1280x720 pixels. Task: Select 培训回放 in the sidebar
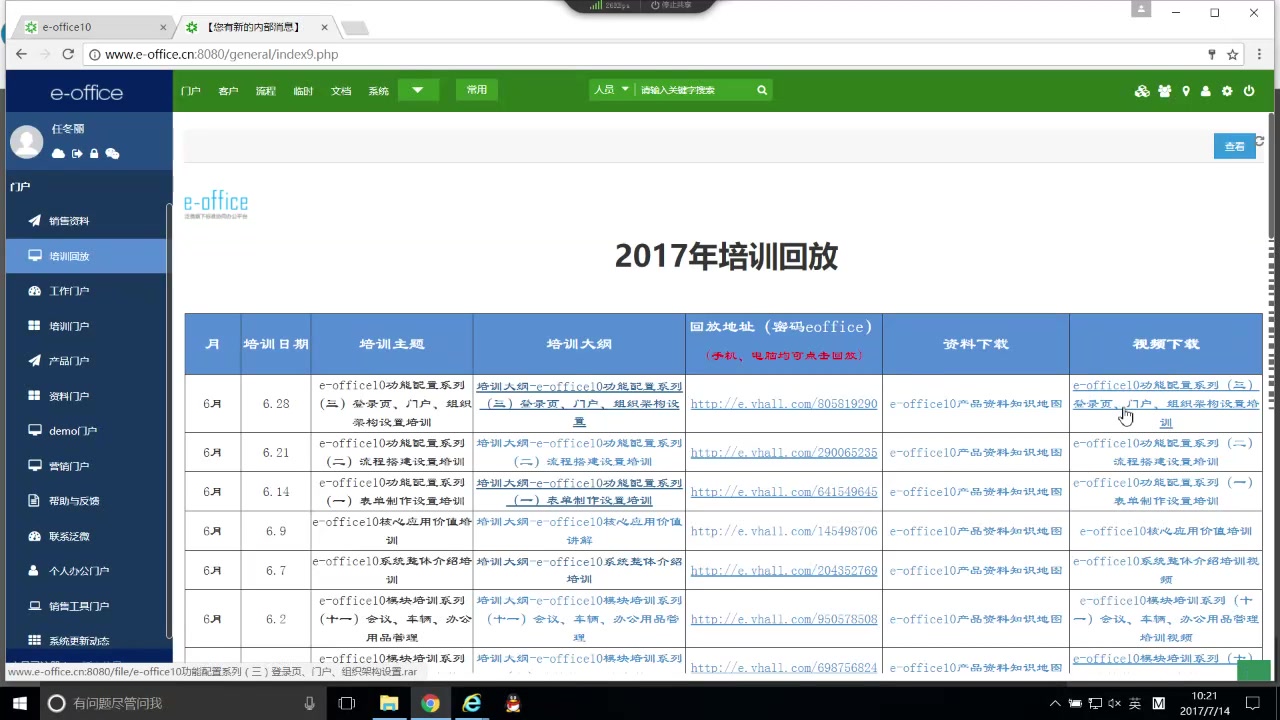coord(86,256)
